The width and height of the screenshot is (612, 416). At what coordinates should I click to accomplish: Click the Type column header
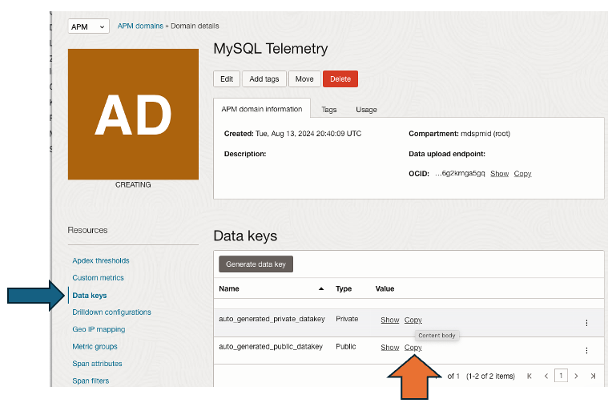[343, 289]
